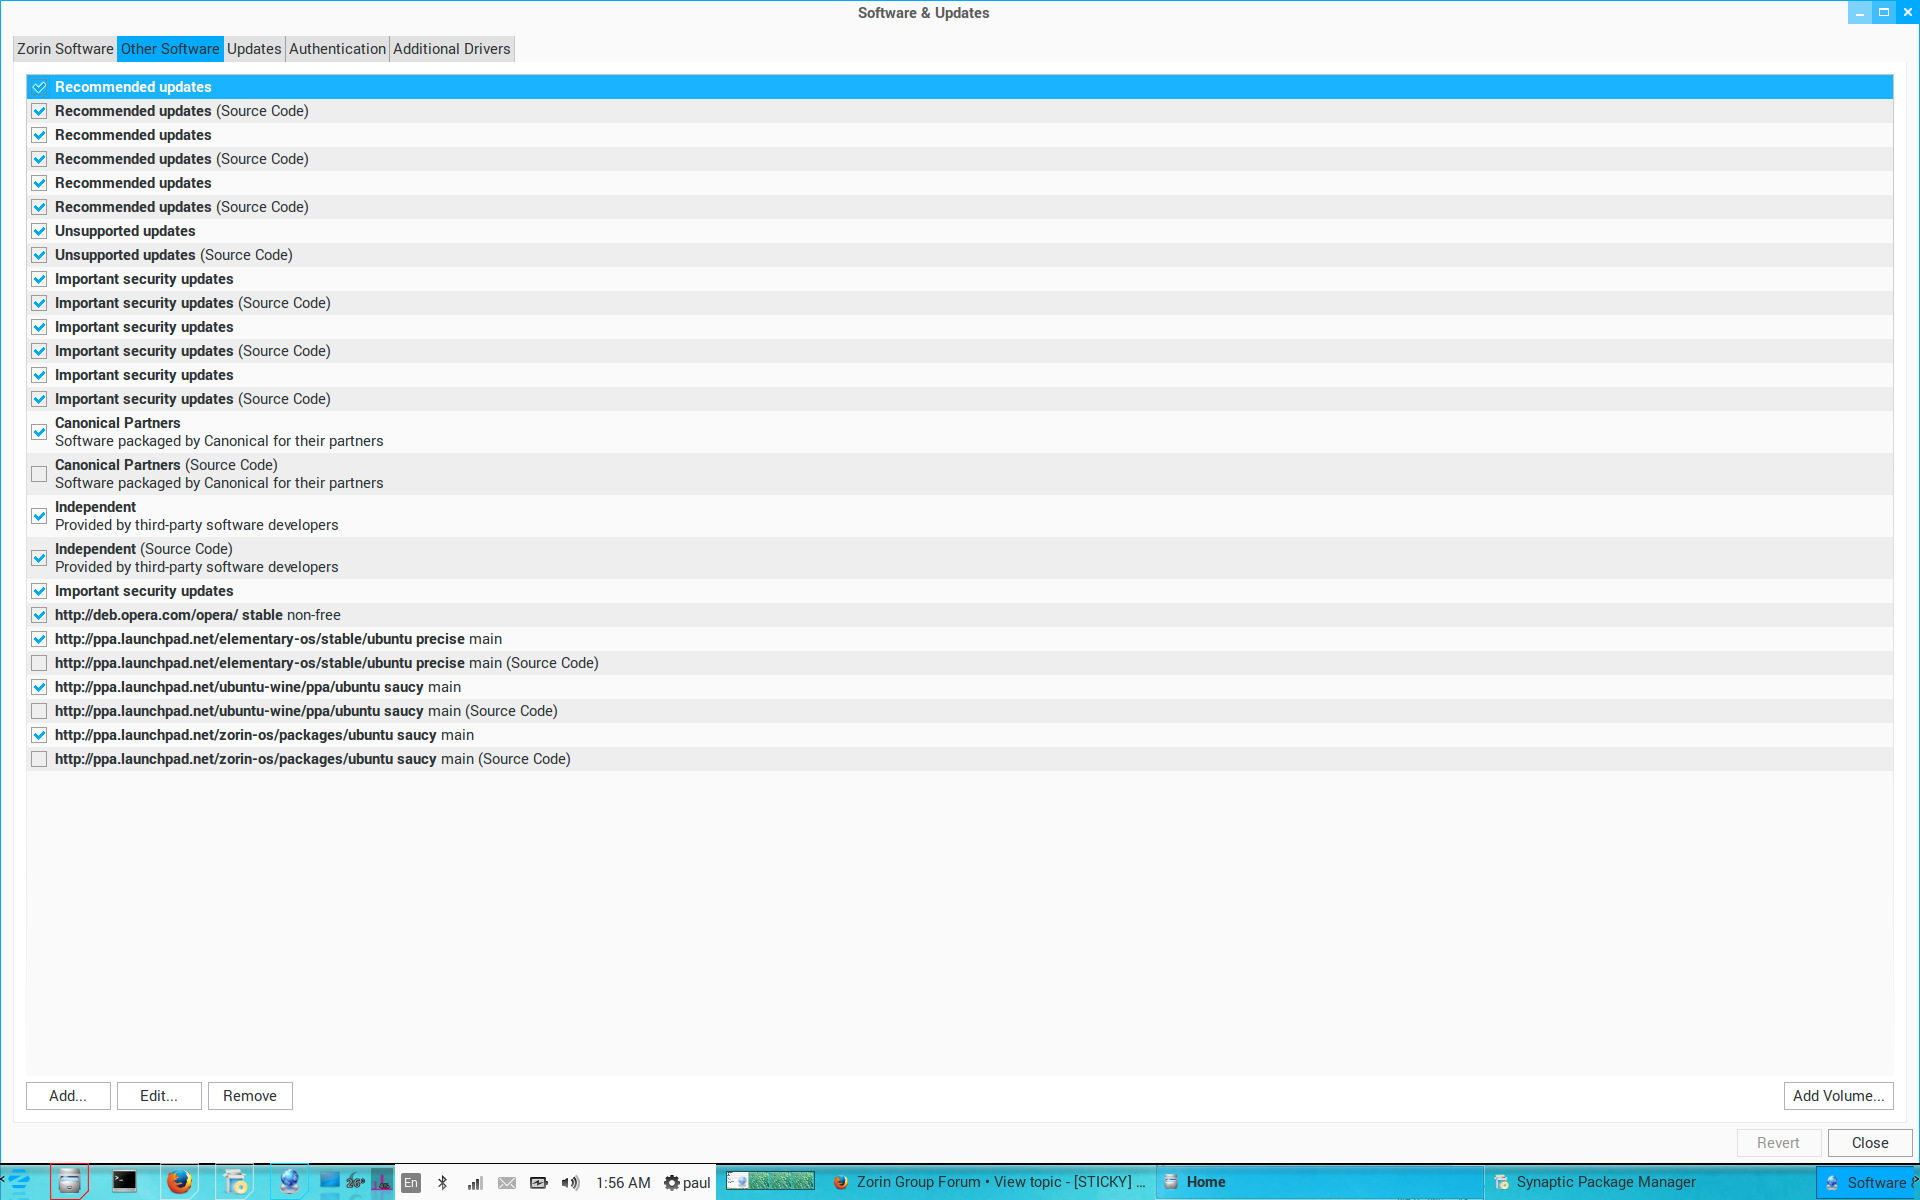Screen dimensions: 1920x1200
Task: Click the Bluetooth tray icon
Action: pyautogui.click(x=443, y=1182)
